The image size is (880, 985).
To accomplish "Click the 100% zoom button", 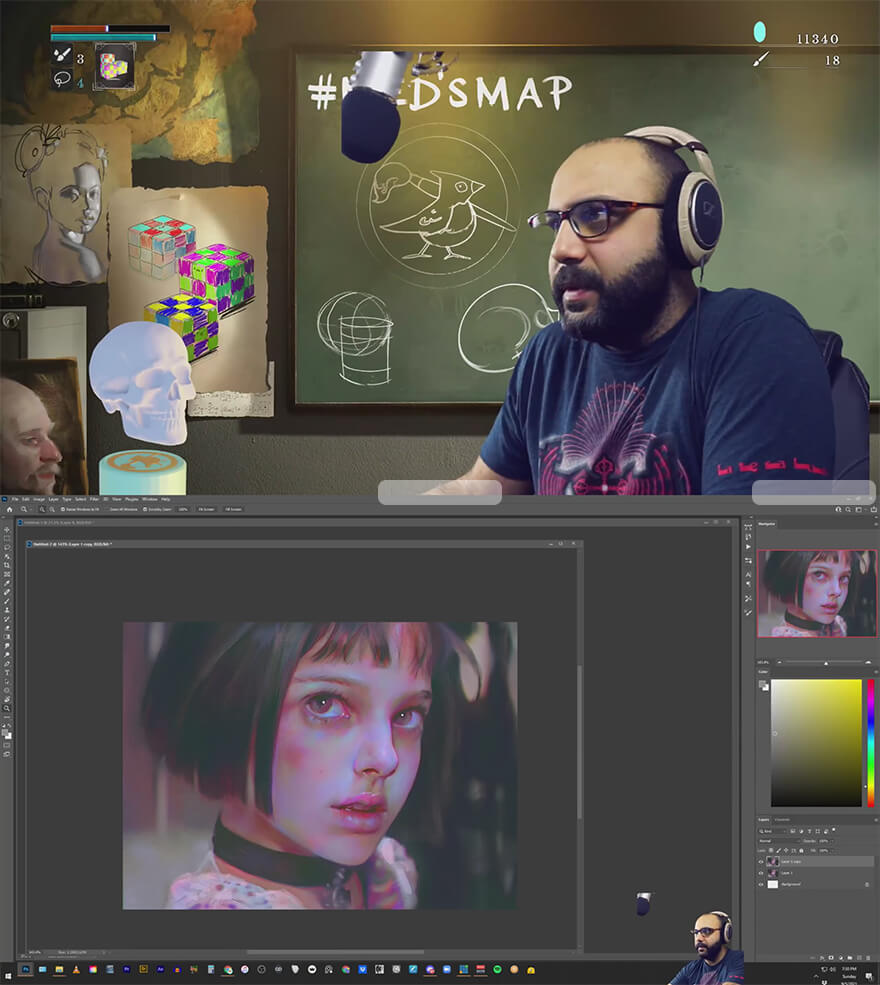I will [x=183, y=509].
